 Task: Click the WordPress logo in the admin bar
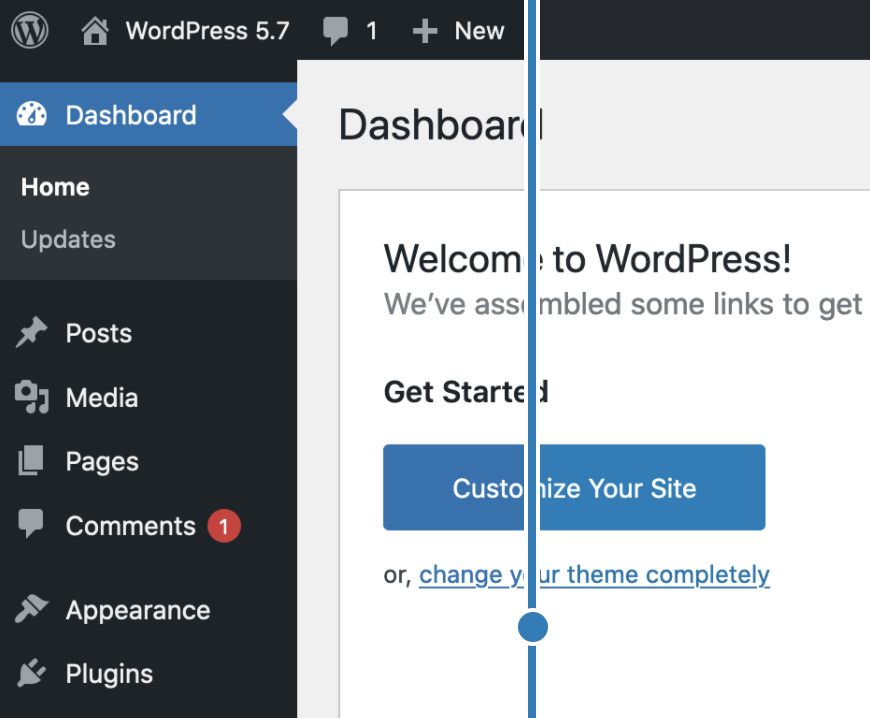tap(30, 31)
